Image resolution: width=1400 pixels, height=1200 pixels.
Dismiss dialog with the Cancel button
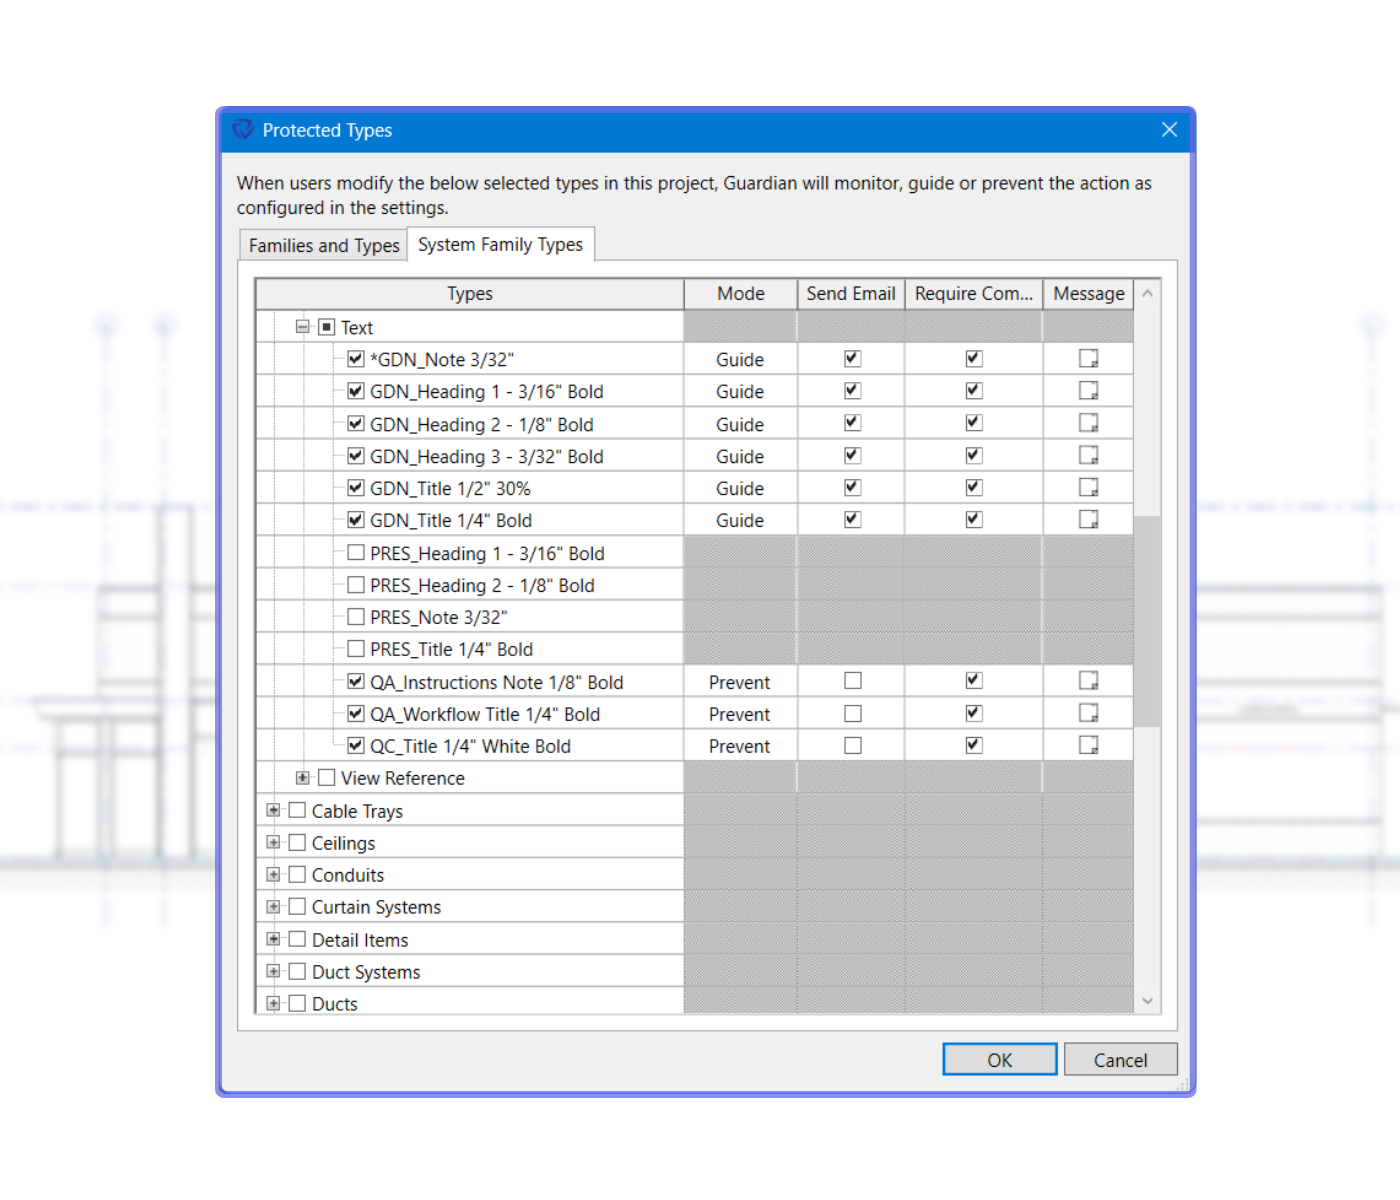1120,1060
